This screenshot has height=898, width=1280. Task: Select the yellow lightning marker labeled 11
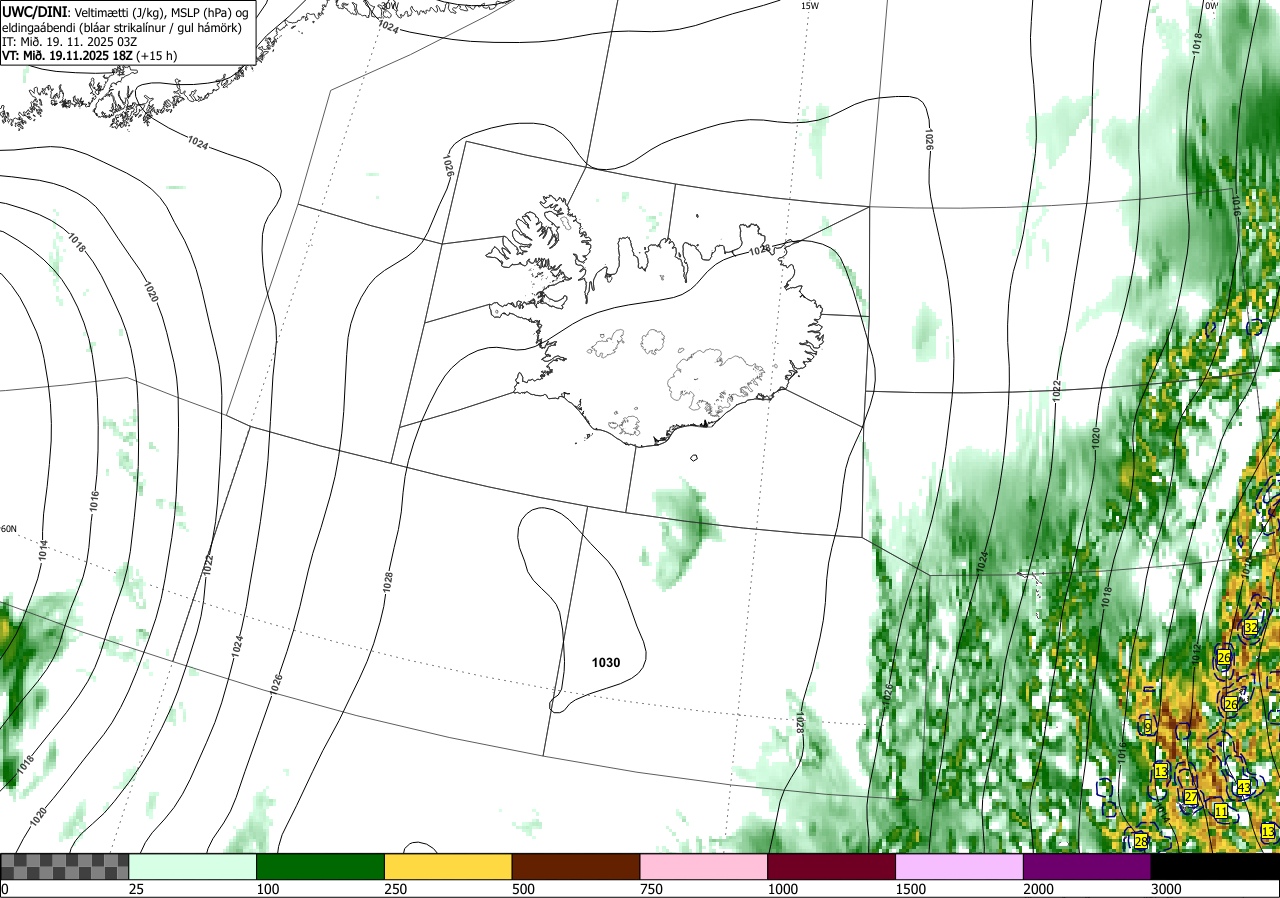1221,811
